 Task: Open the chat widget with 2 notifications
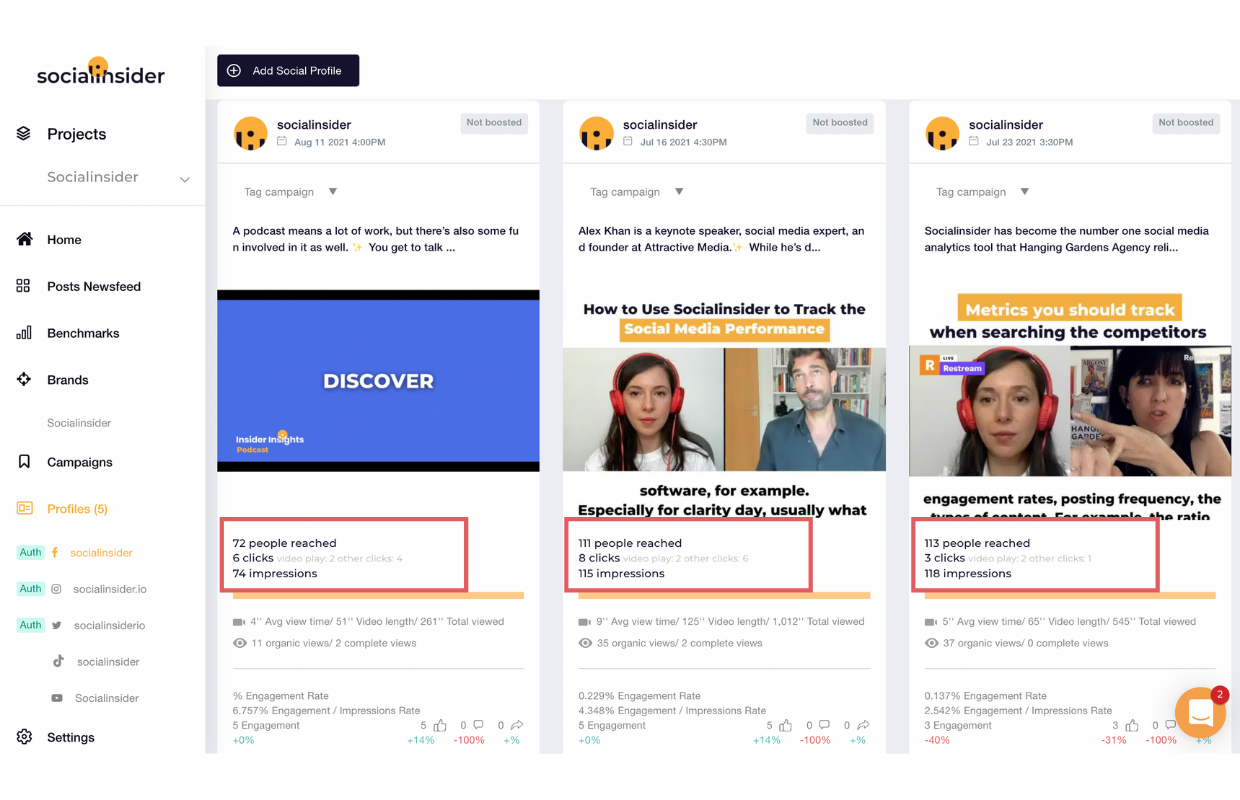click(x=1200, y=713)
